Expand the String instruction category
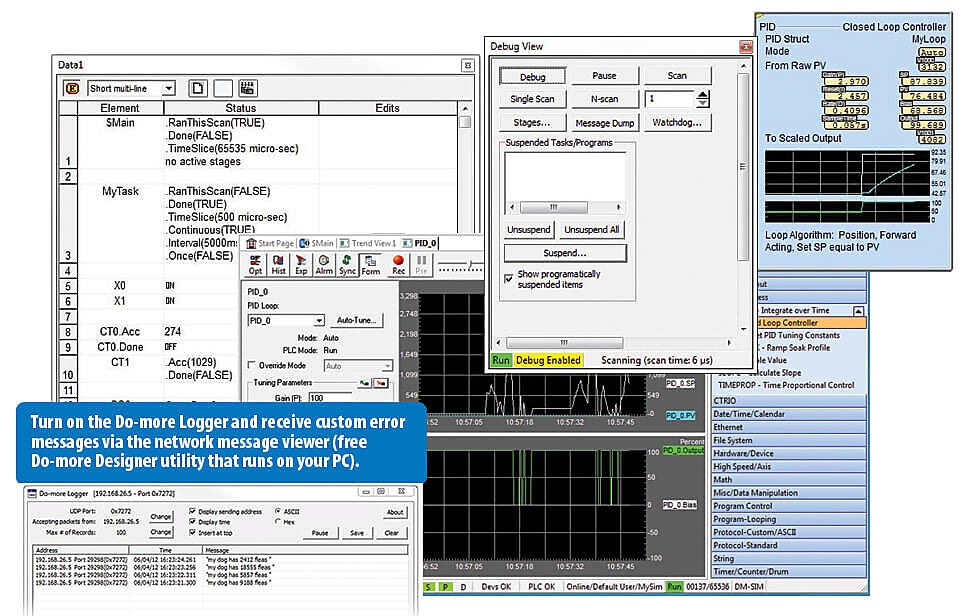The image size is (969, 616). pos(789,559)
